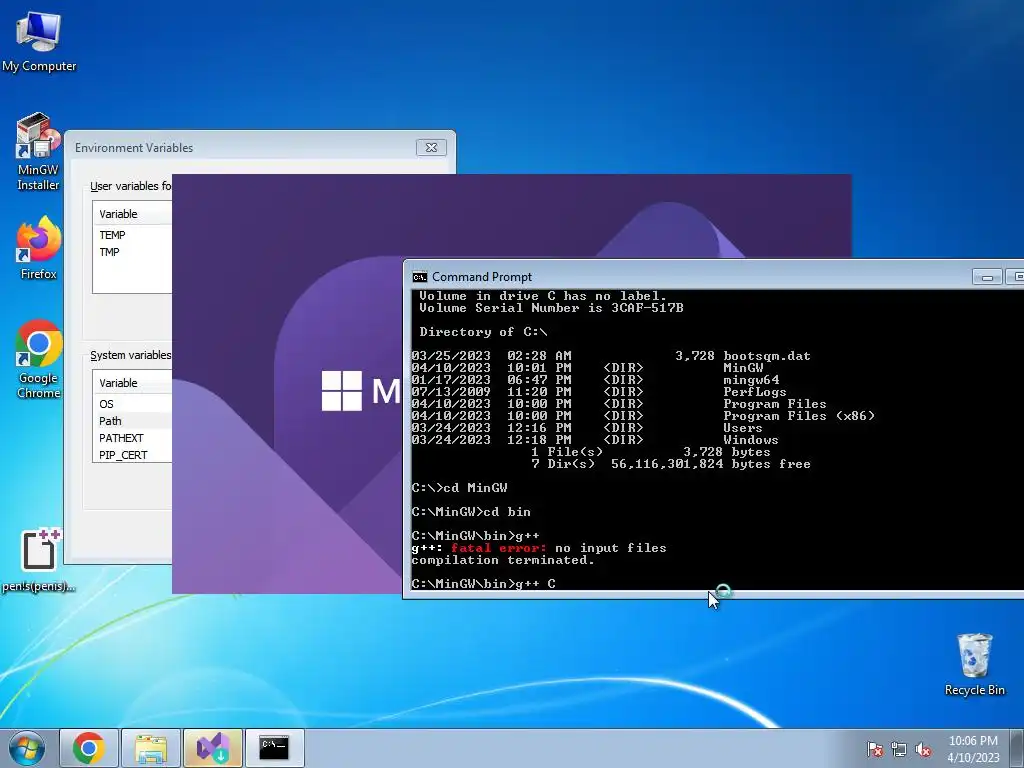The height and width of the screenshot is (768, 1024).
Task: Click 'fatal error:' text in Command Prompt
Action: [x=498, y=548]
